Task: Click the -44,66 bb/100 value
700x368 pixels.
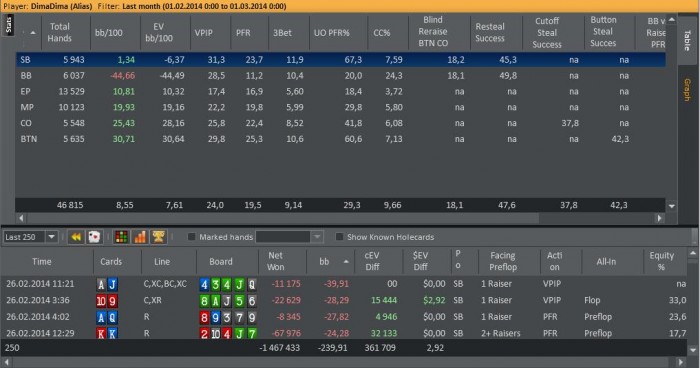Action: pos(123,76)
